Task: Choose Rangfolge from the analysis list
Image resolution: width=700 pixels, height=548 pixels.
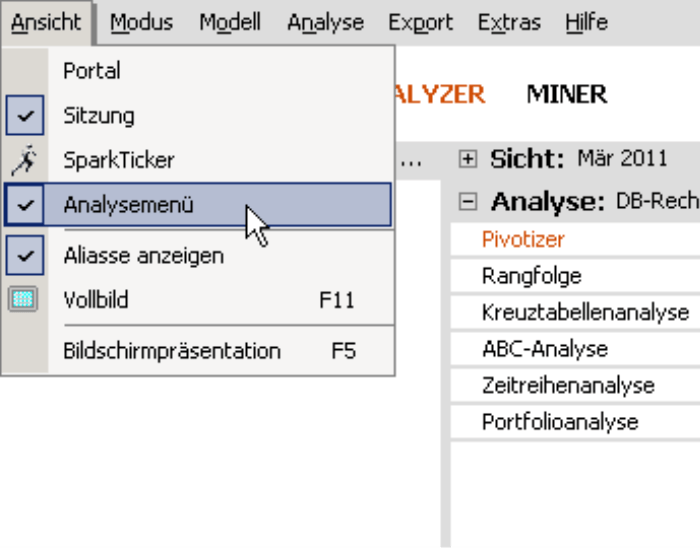Action: pos(531,276)
